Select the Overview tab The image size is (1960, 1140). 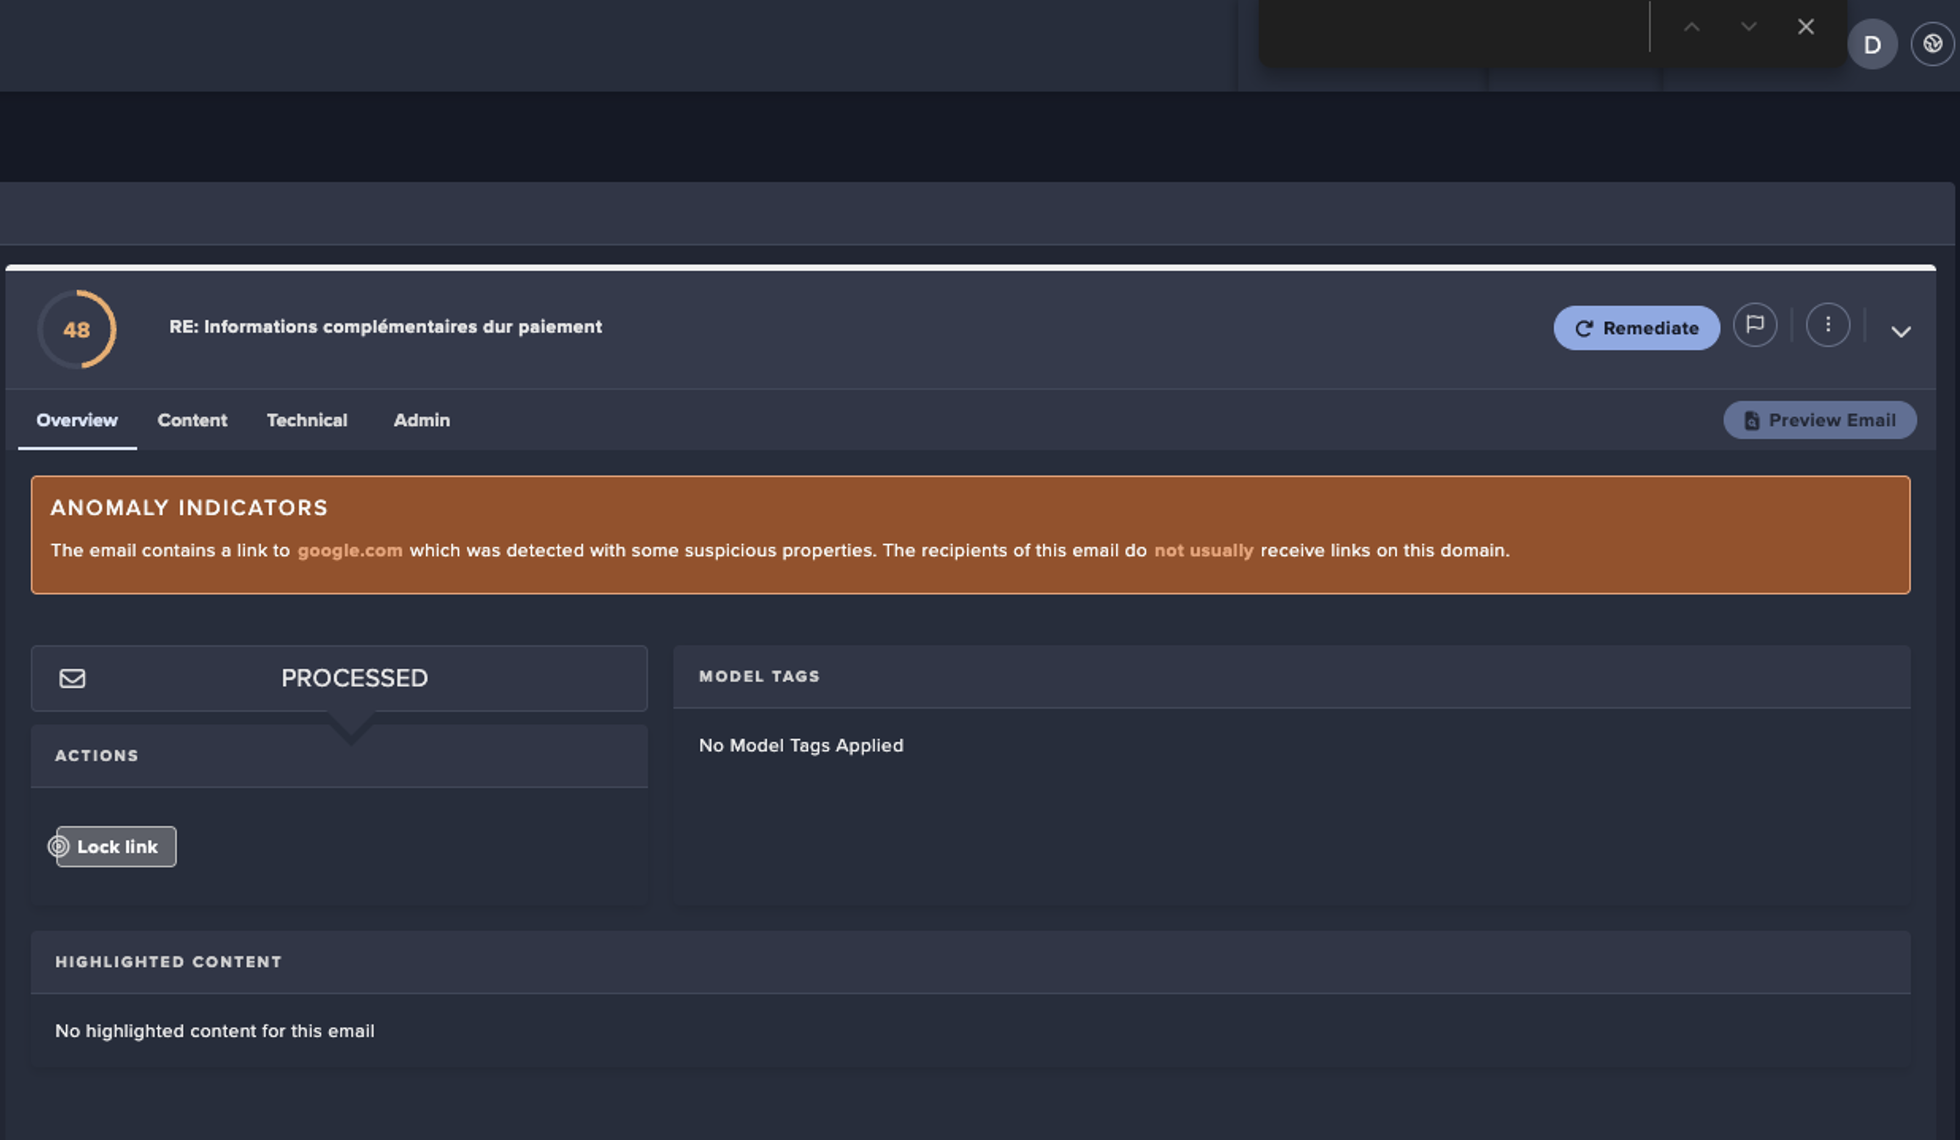[77, 420]
